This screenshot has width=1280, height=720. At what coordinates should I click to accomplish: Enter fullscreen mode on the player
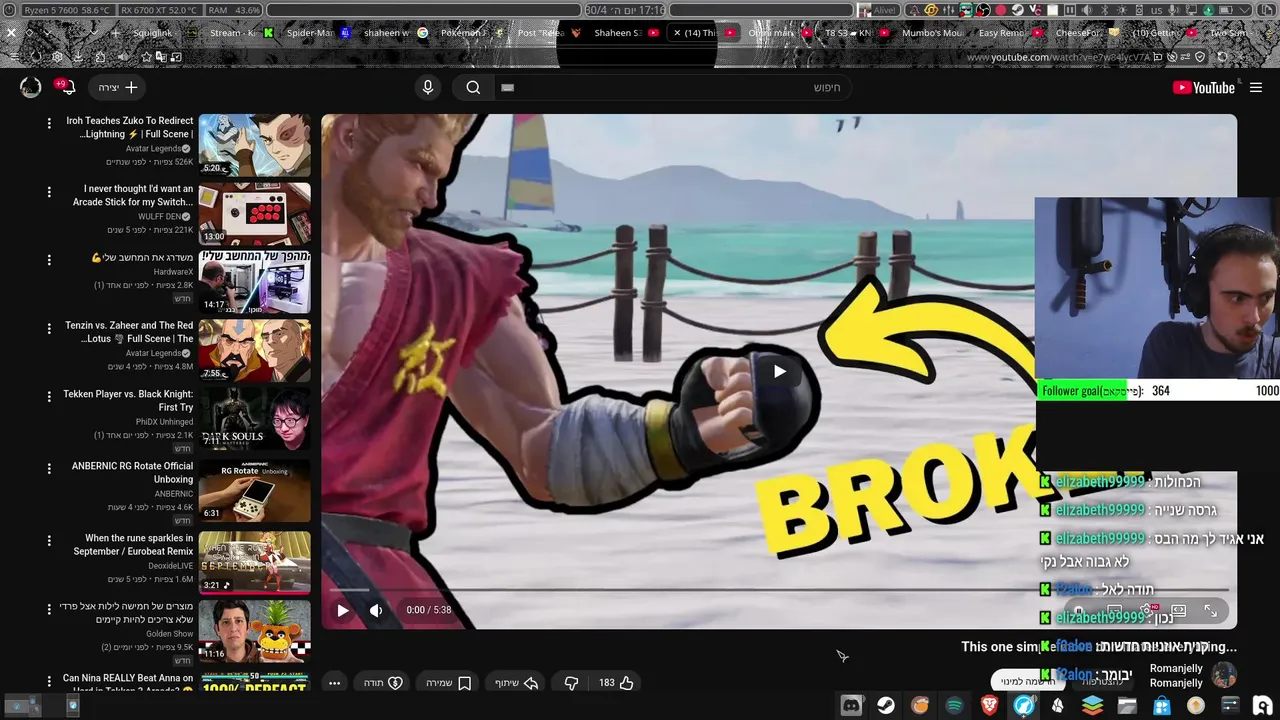1210,610
